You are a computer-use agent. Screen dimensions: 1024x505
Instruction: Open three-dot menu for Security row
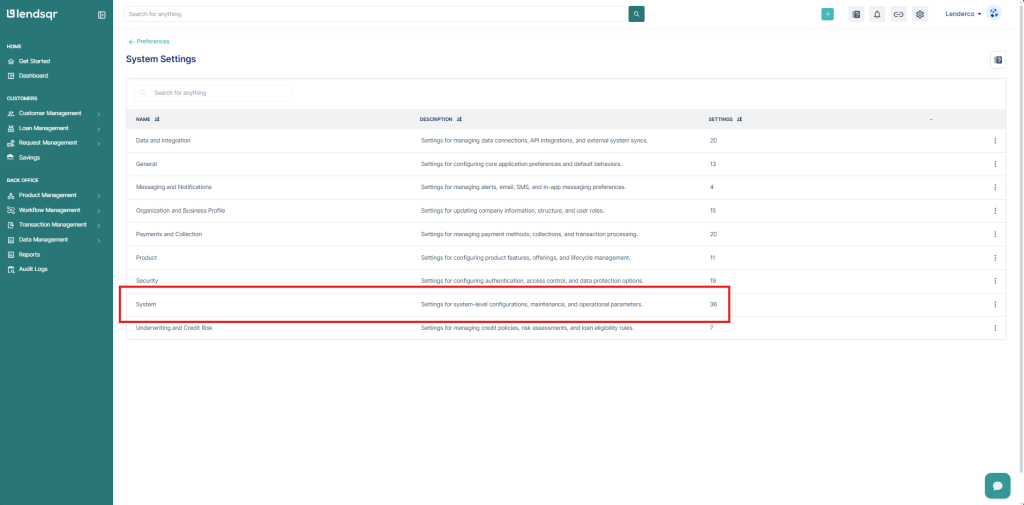click(995, 281)
